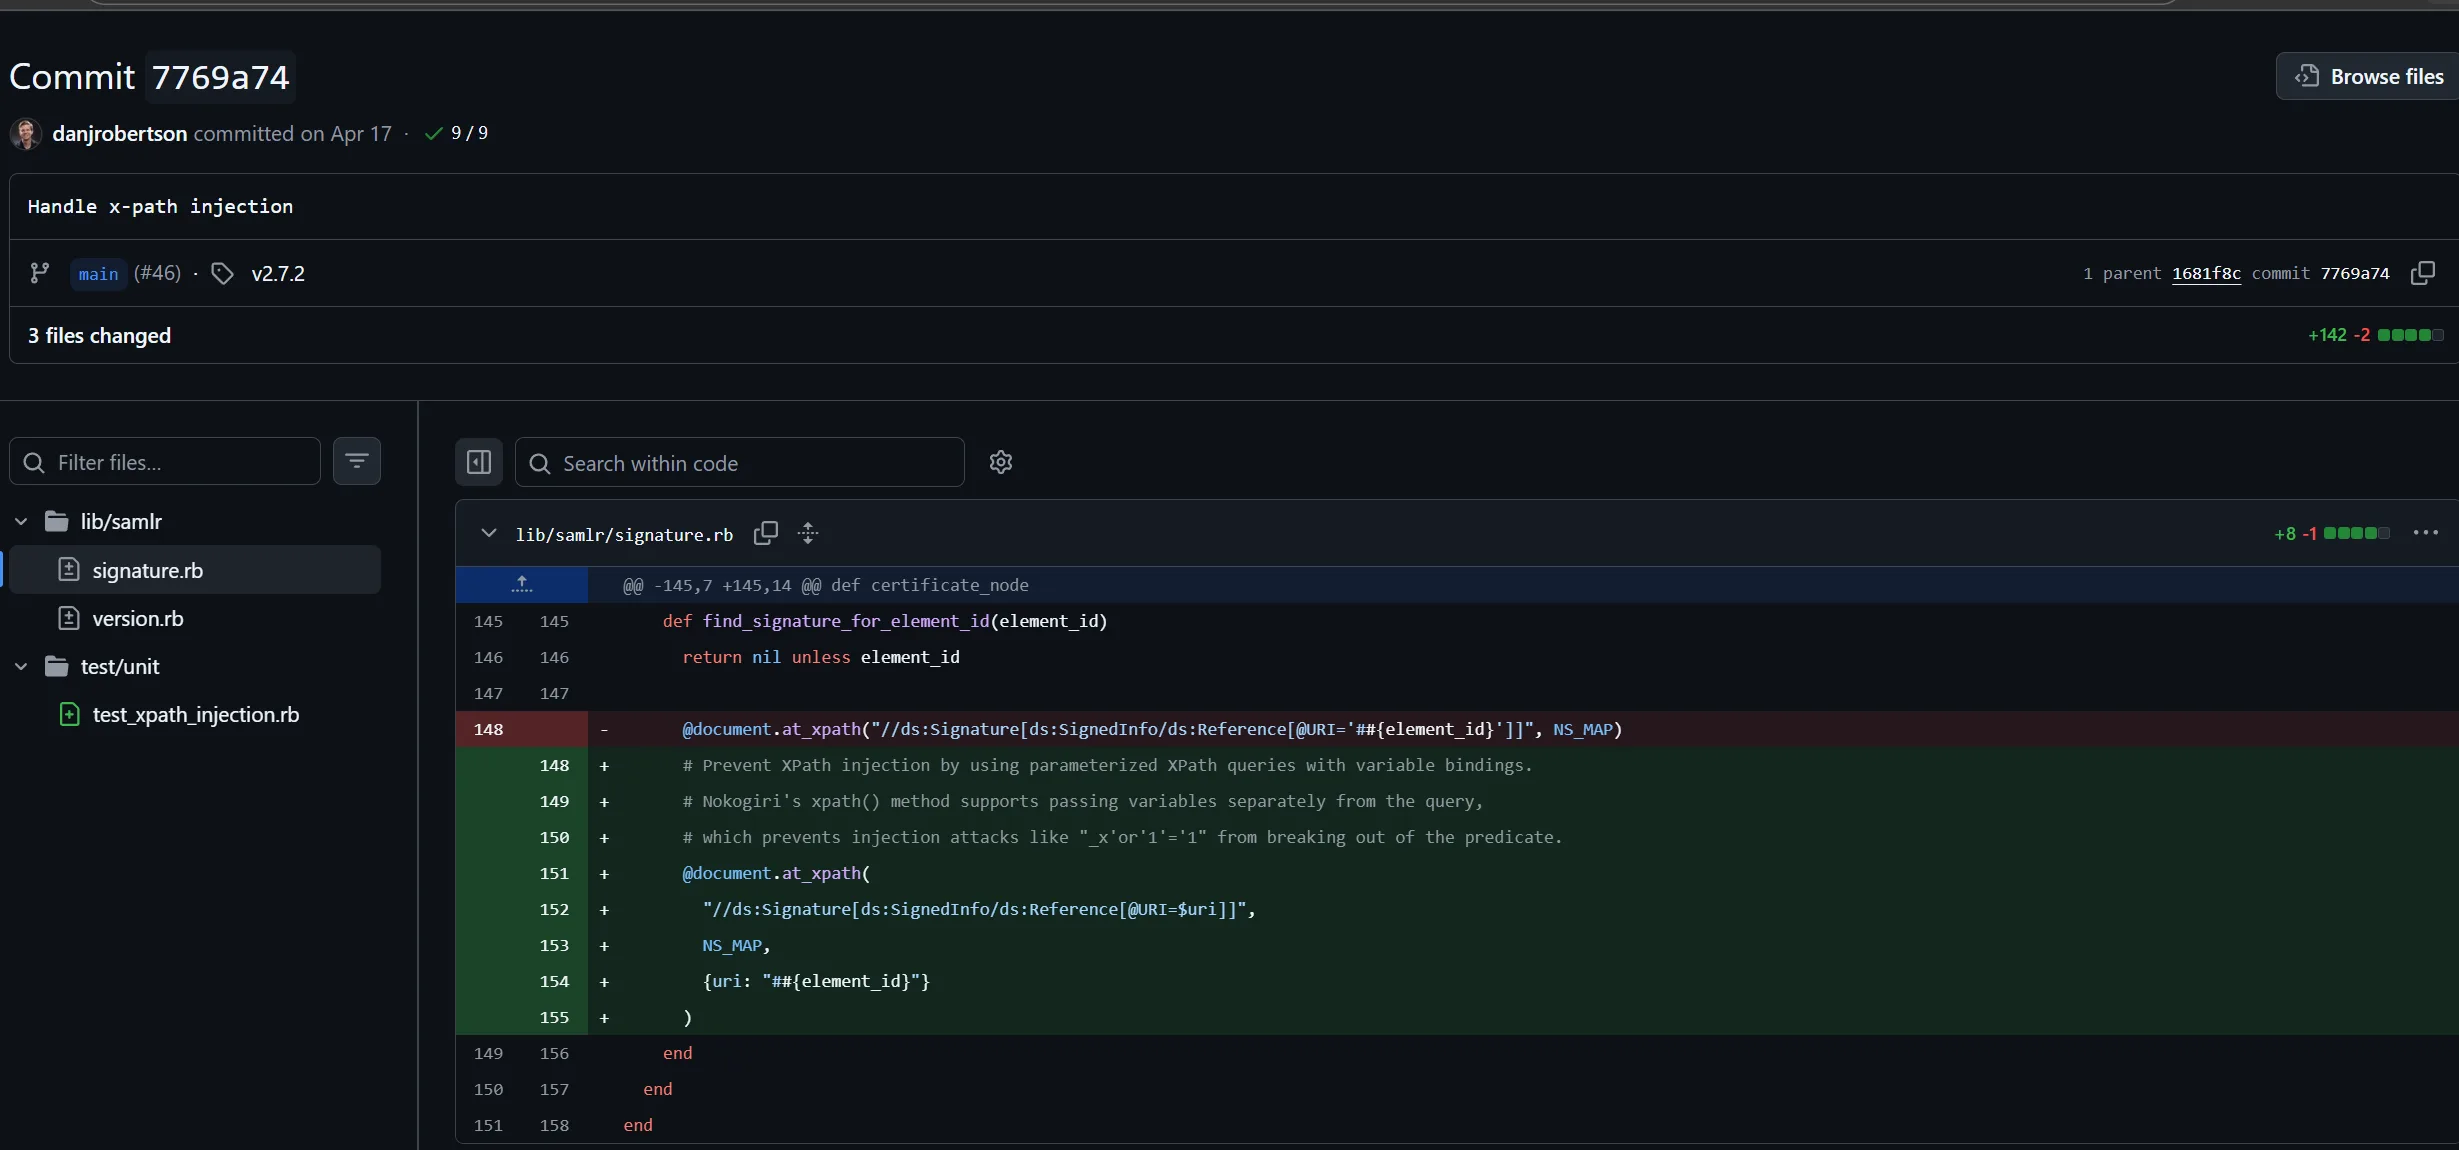Click the modified-file icon for version.rb
This screenshot has height=1150, width=2459.
tap(69, 618)
